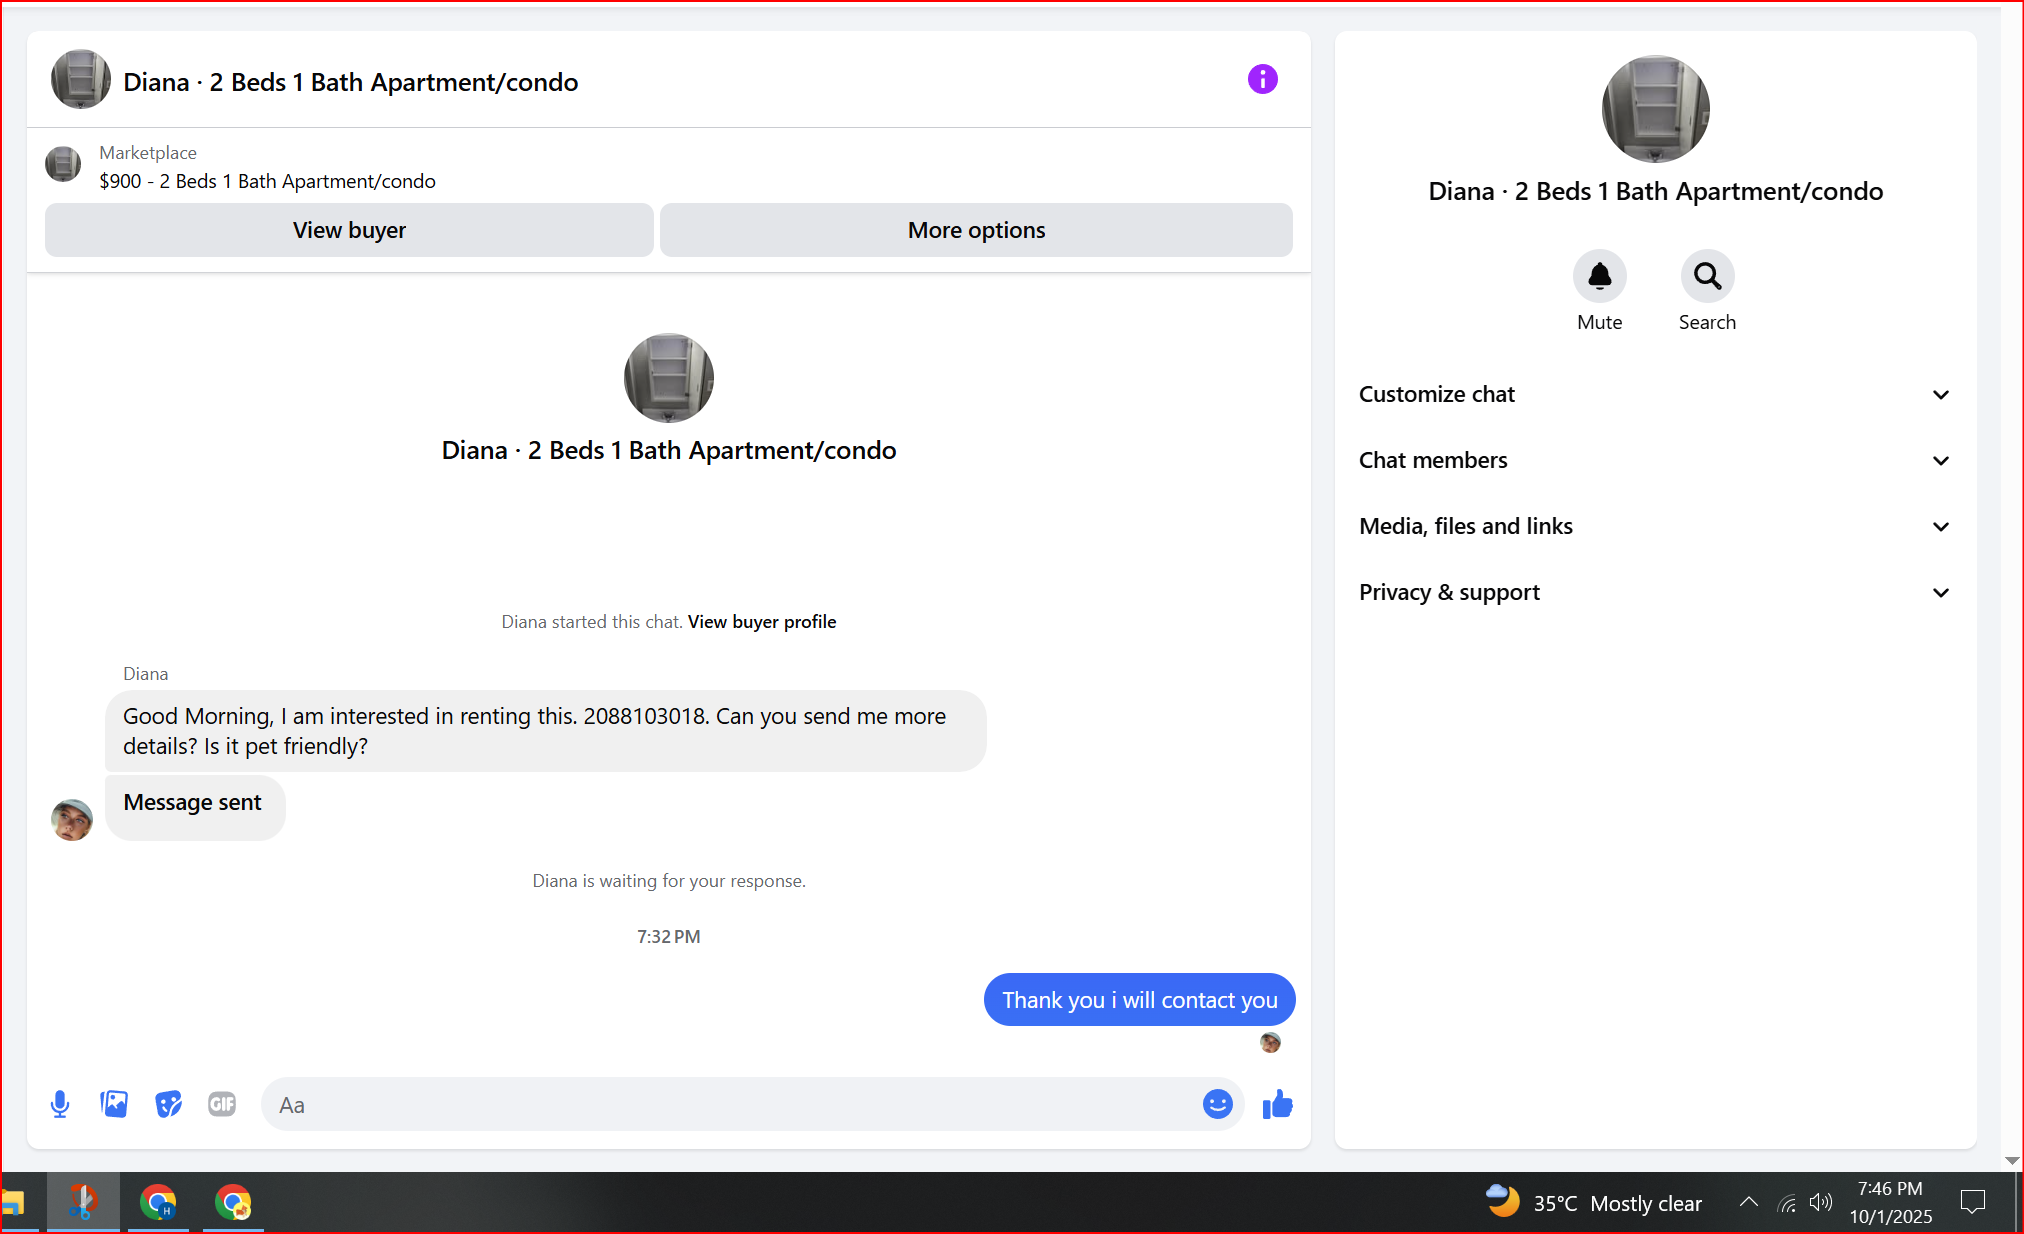
Task: Expand Chat members section
Action: tap(1655, 460)
